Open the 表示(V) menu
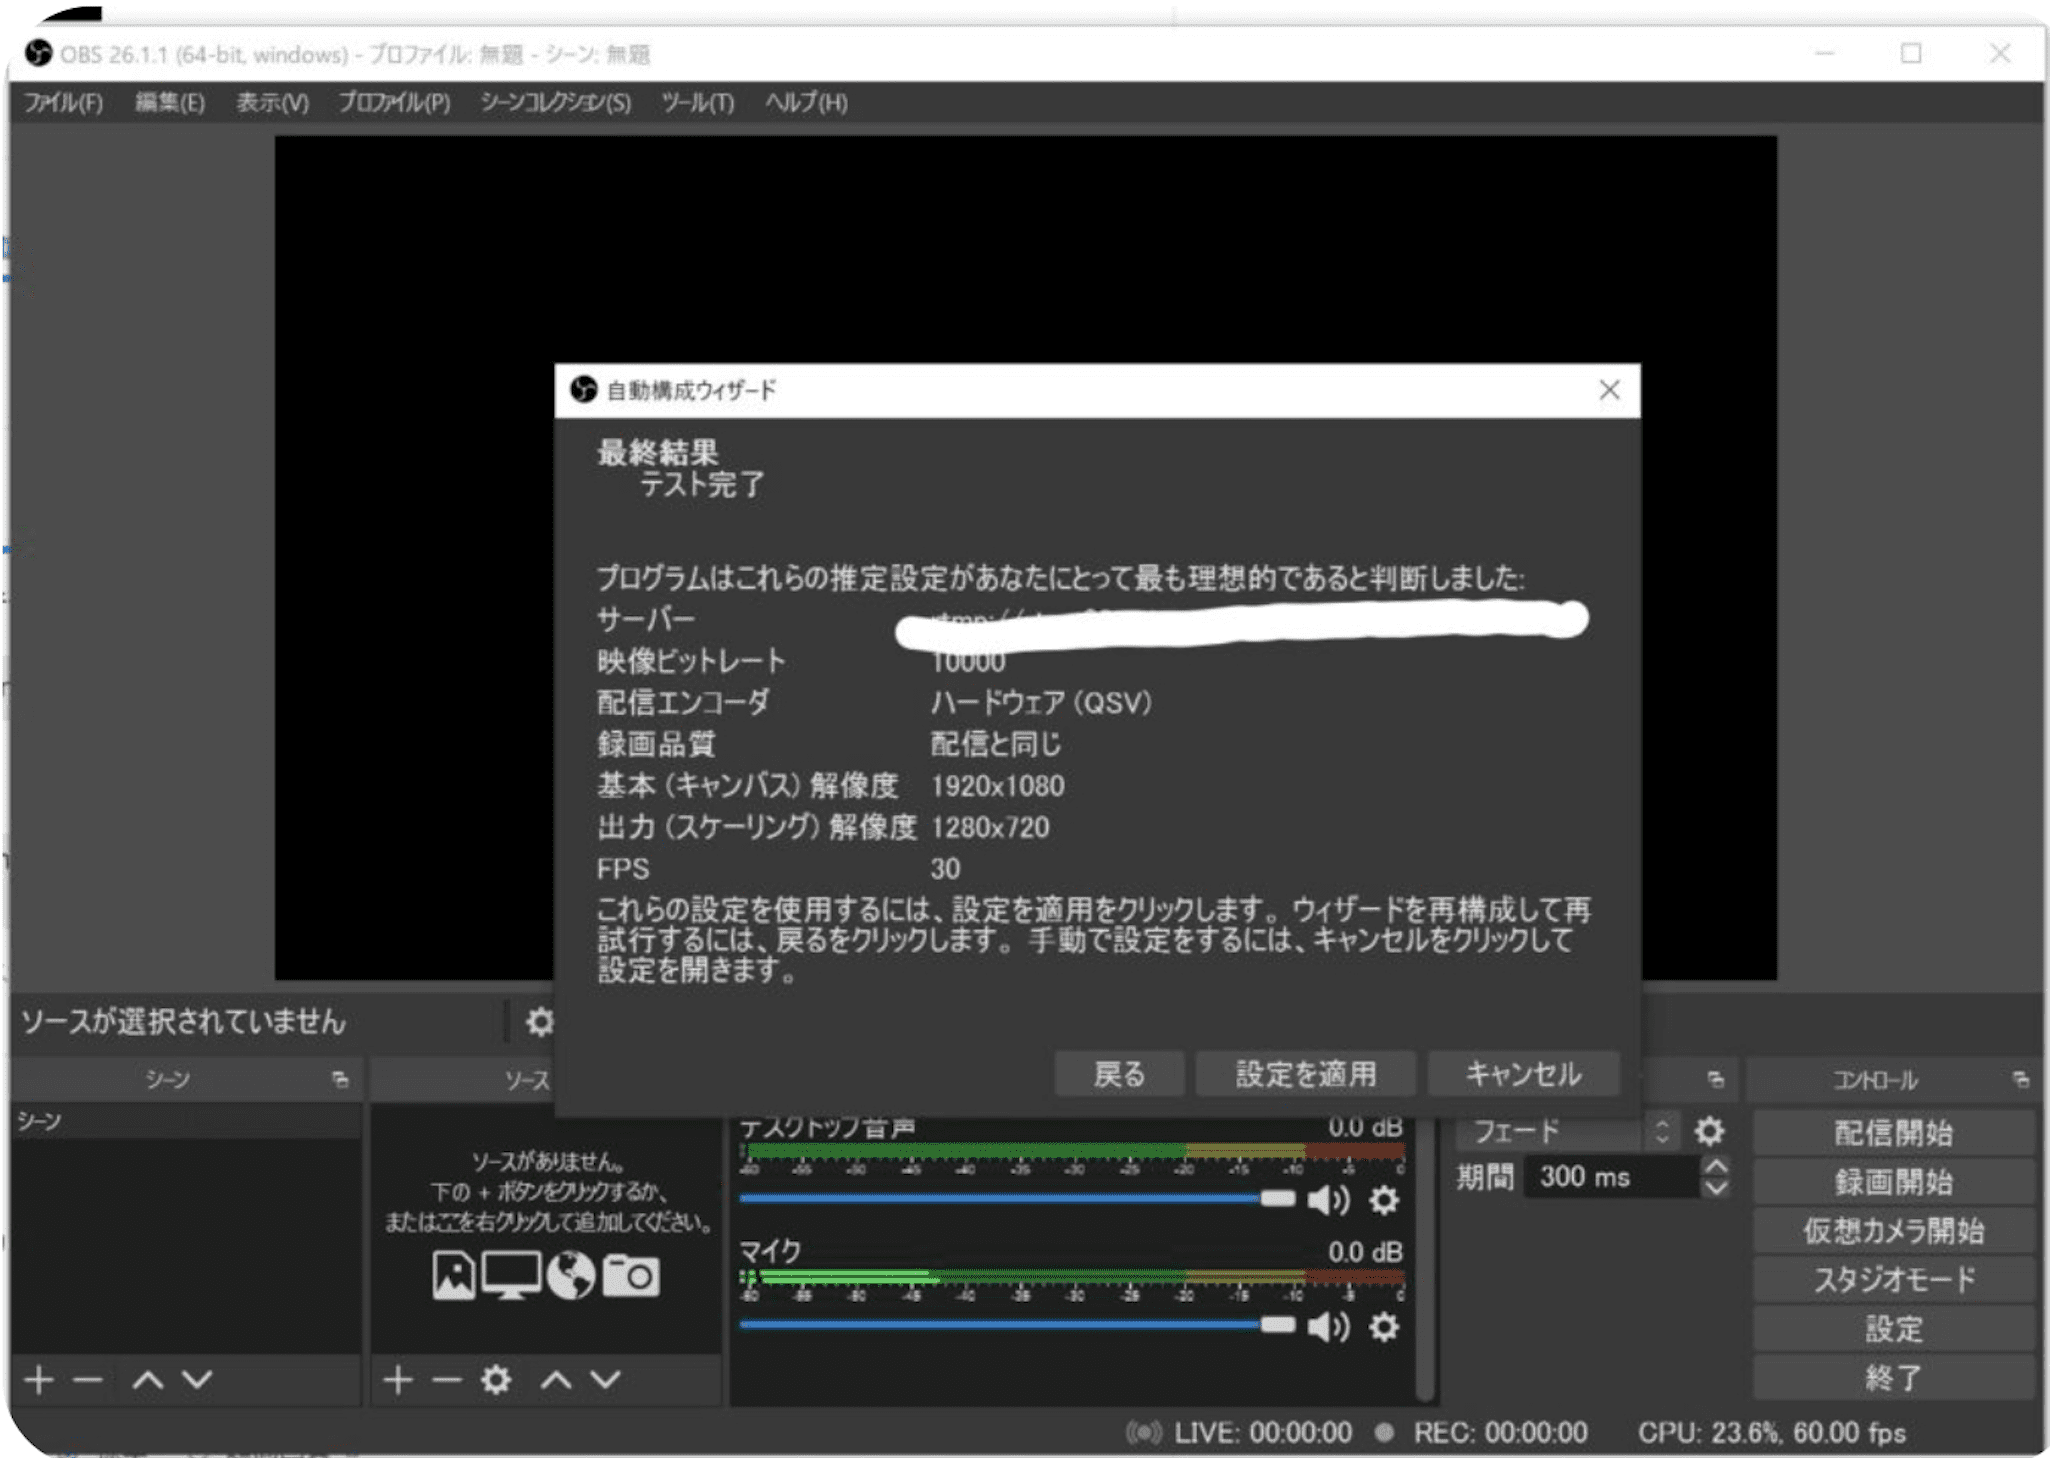 tap(272, 103)
